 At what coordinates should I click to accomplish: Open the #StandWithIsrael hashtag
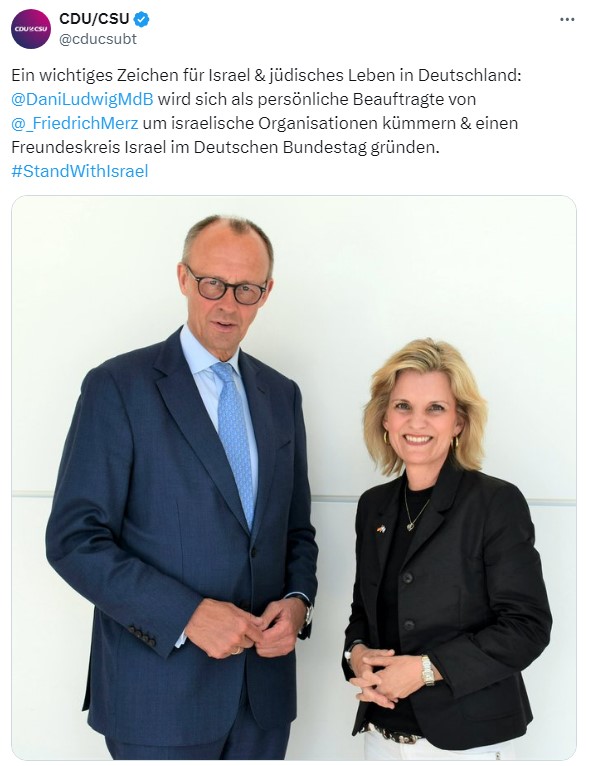80,171
